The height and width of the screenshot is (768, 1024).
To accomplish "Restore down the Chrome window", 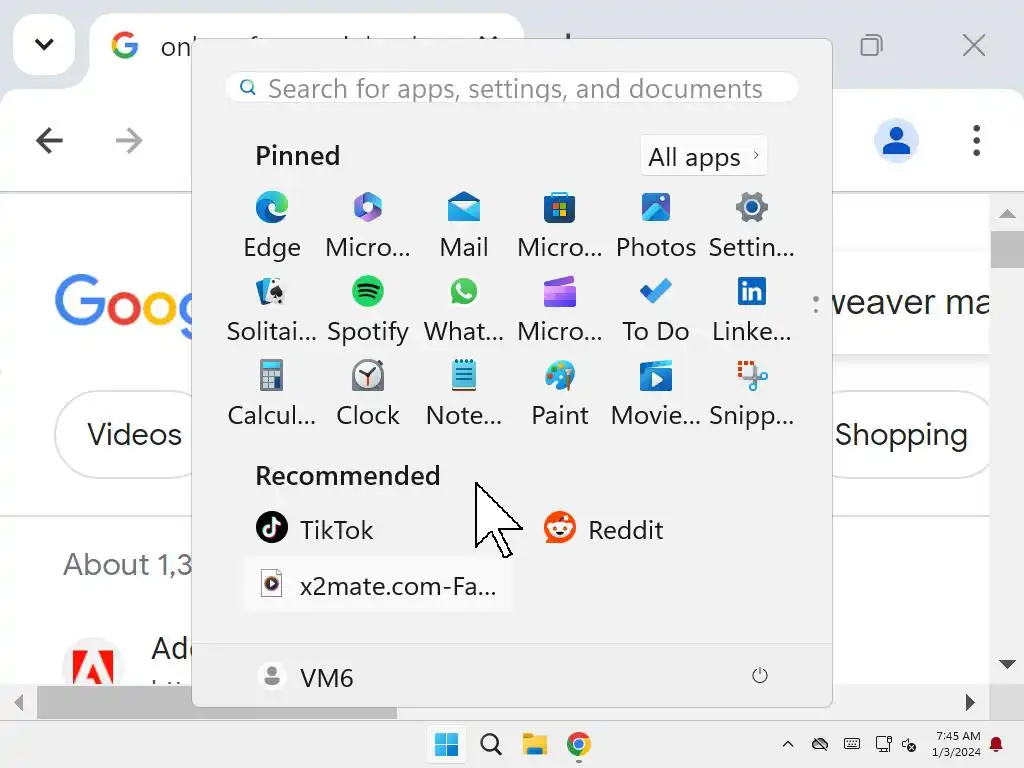I will [871, 46].
